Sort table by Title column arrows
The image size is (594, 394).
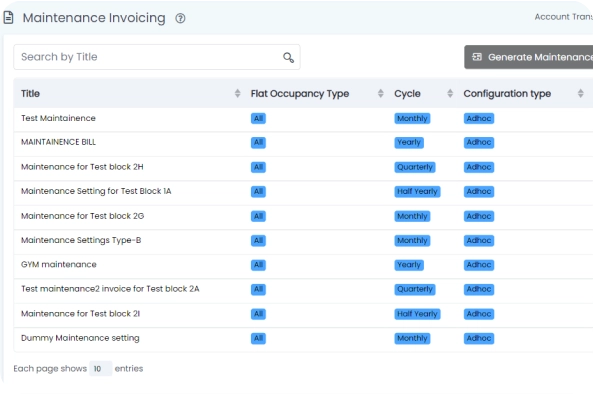pos(238,93)
